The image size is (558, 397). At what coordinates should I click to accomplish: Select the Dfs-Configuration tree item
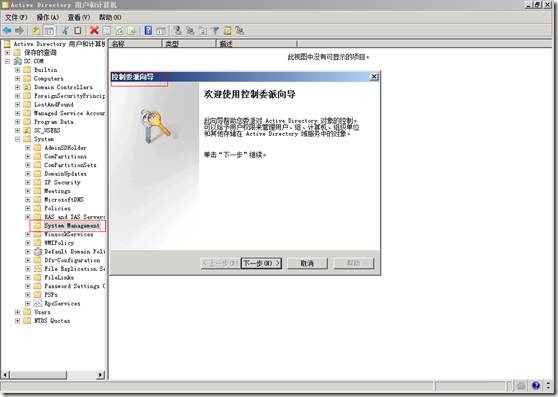(x=72, y=260)
